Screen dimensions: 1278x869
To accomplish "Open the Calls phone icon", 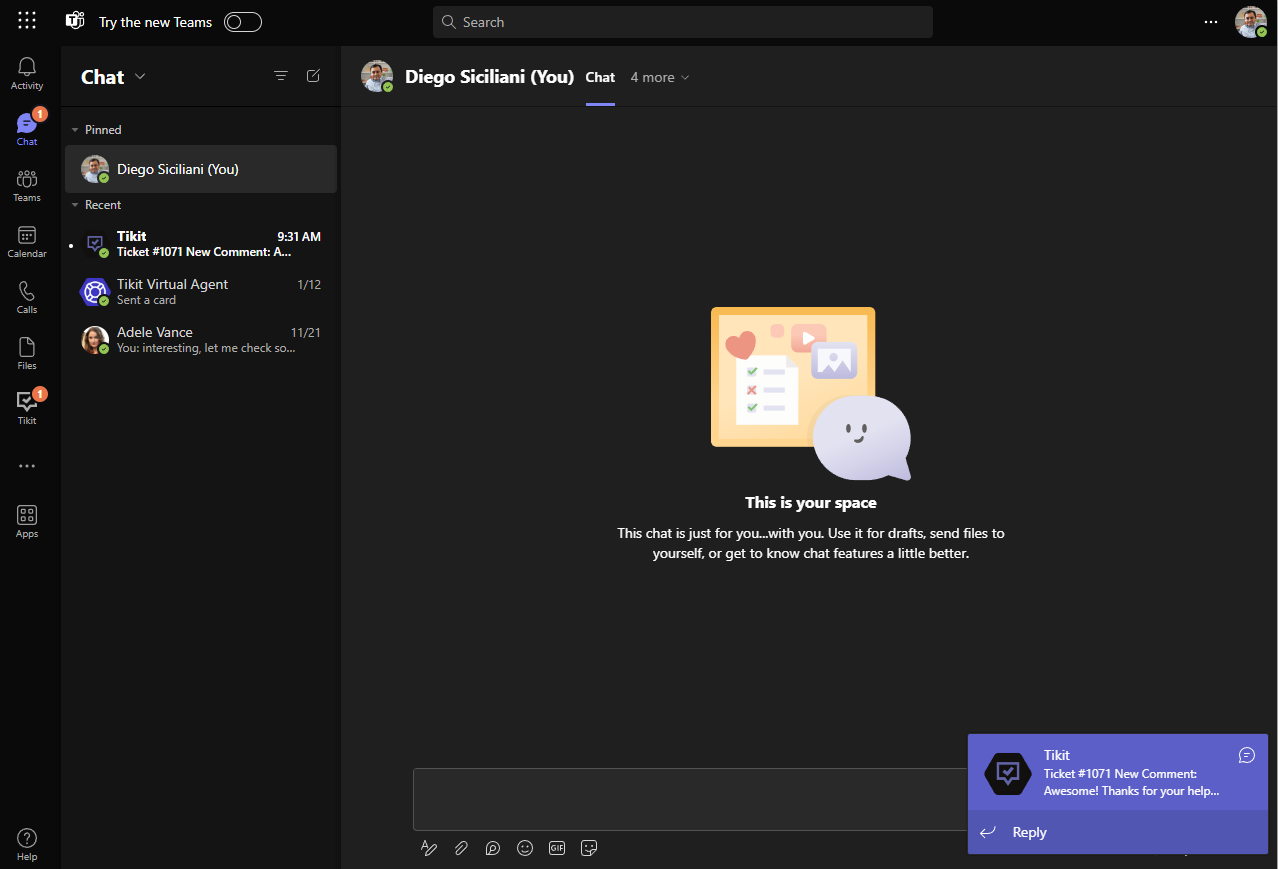I will point(27,297).
